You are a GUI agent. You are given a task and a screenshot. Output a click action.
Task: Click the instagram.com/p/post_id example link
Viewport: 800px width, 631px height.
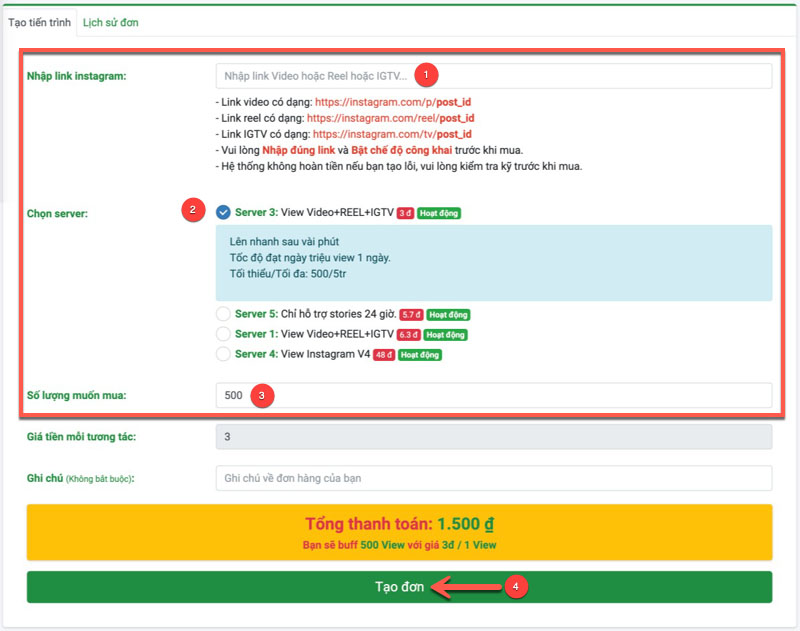click(x=393, y=102)
